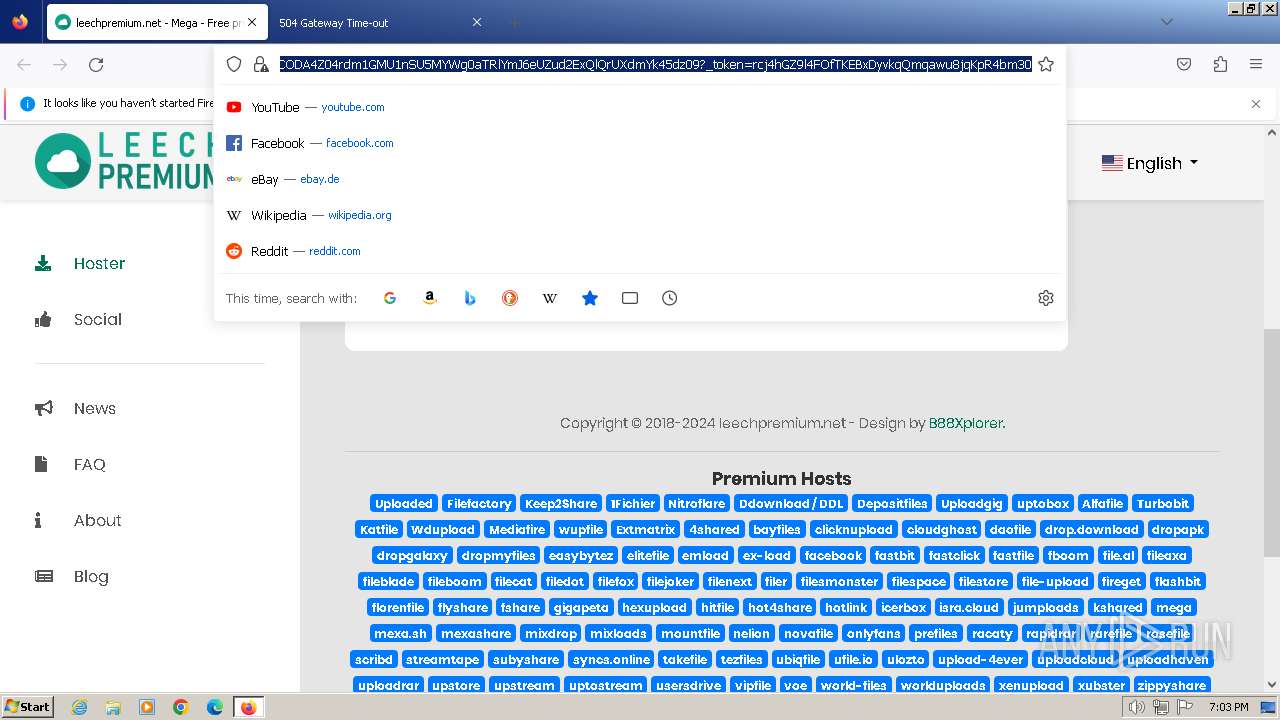Click the scribd host badge
This screenshot has width=1280, height=720.
(374, 660)
